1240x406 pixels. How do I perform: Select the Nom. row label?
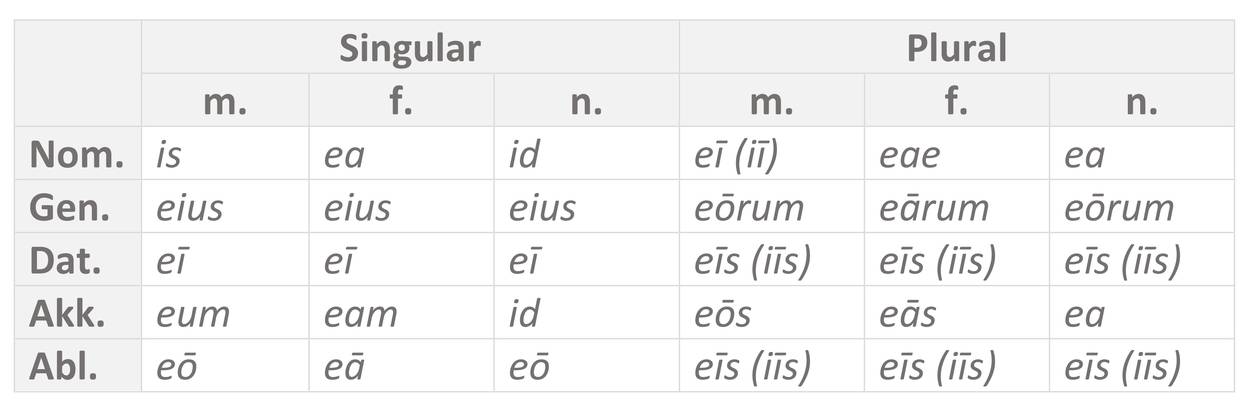click(x=77, y=154)
